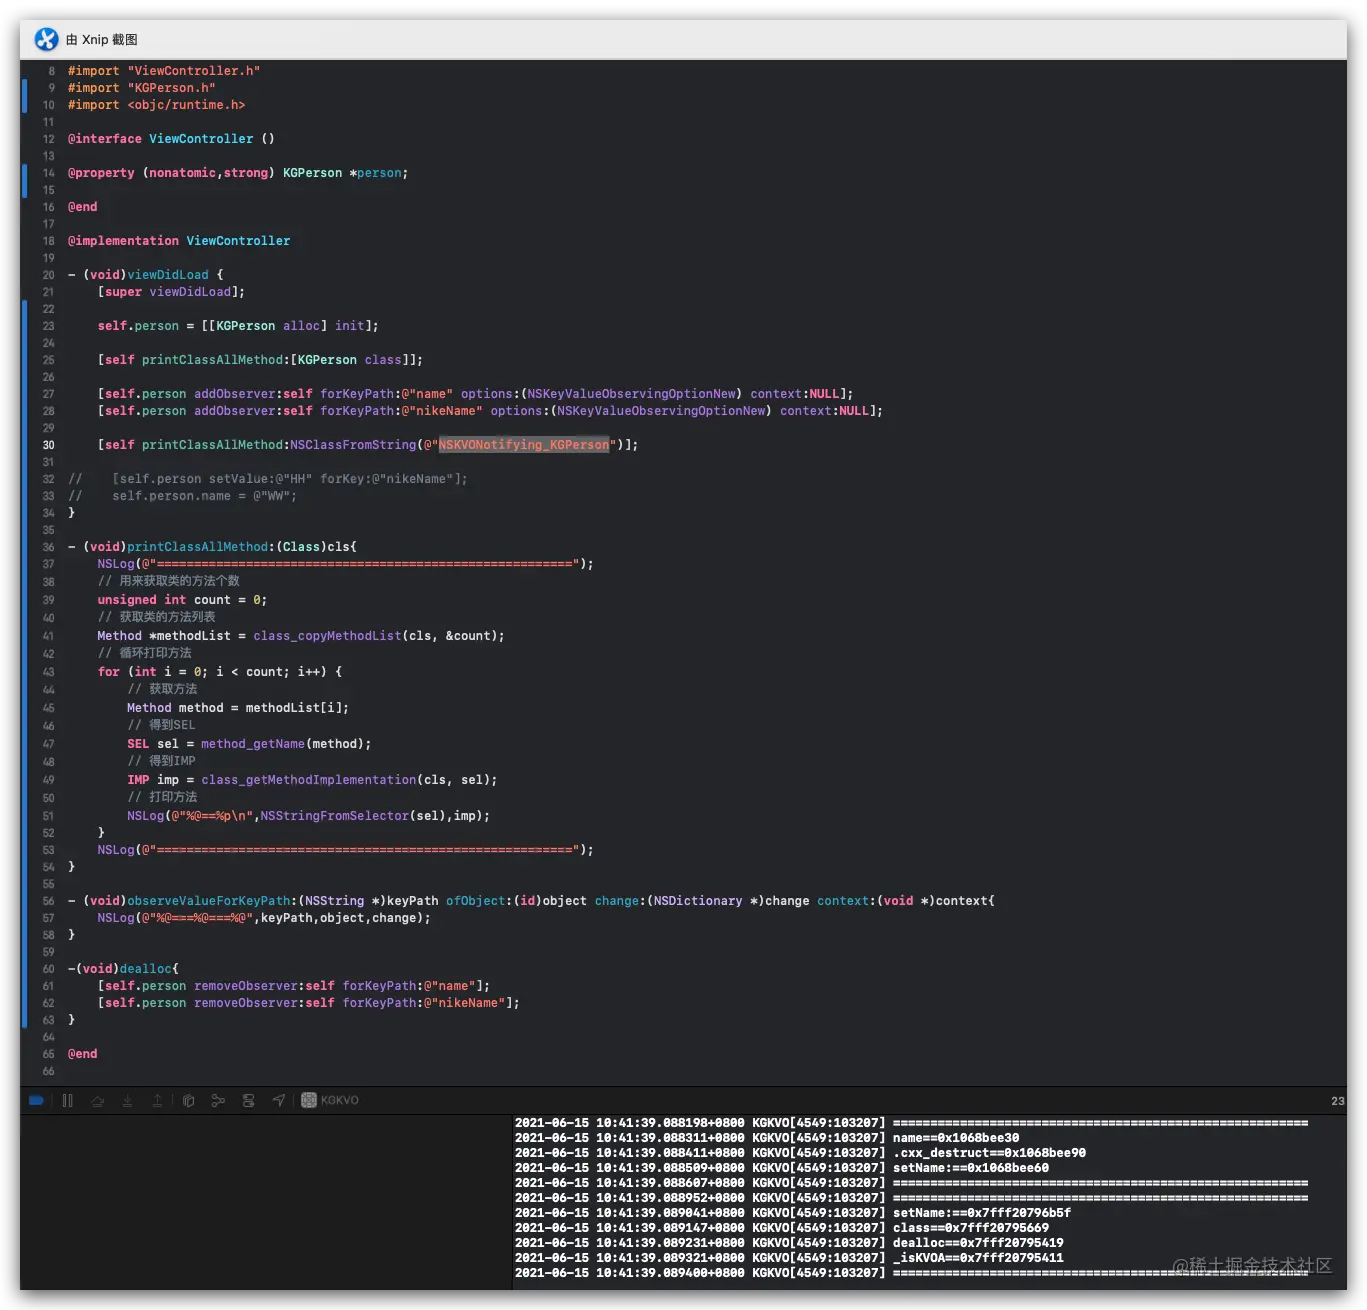The width and height of the screenshot is (1367, 1310).
Task: Select the KGKVO process in debug bar
Action: pos(330,1100)
